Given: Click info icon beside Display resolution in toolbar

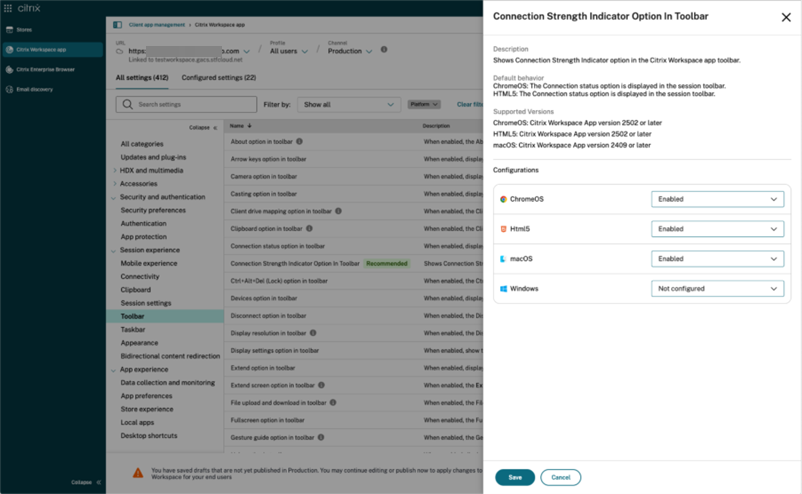Looking at the screenshot, I should pyautogui.click(x=313, y=333).
